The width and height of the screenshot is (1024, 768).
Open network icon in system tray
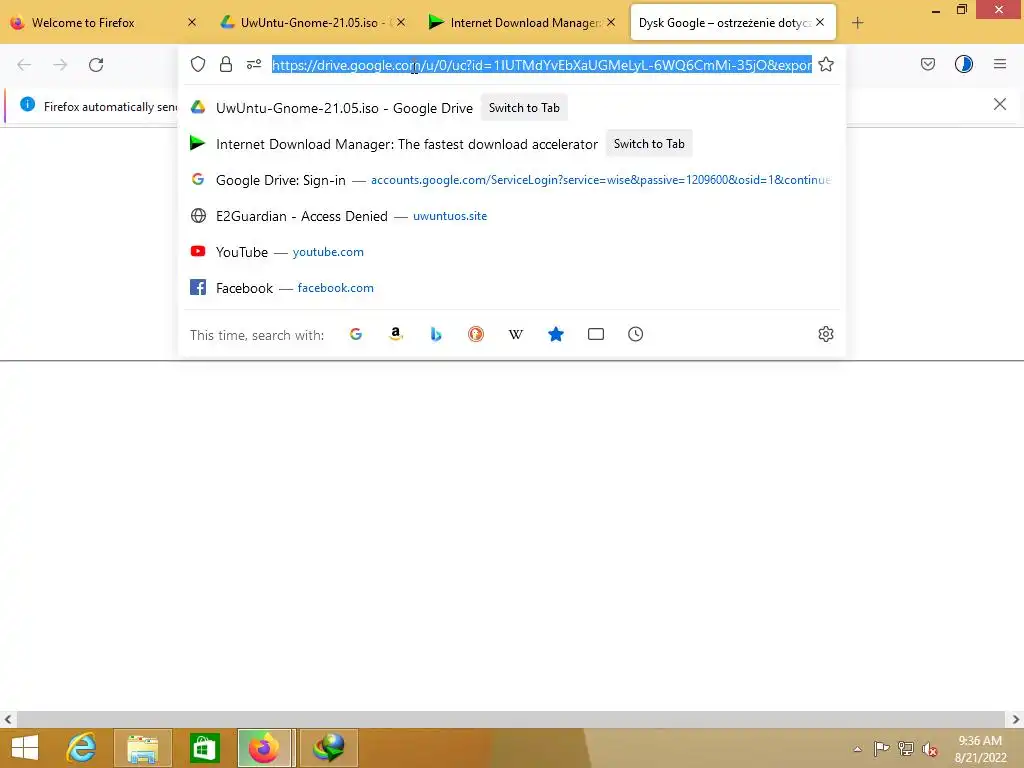point(906,749)
